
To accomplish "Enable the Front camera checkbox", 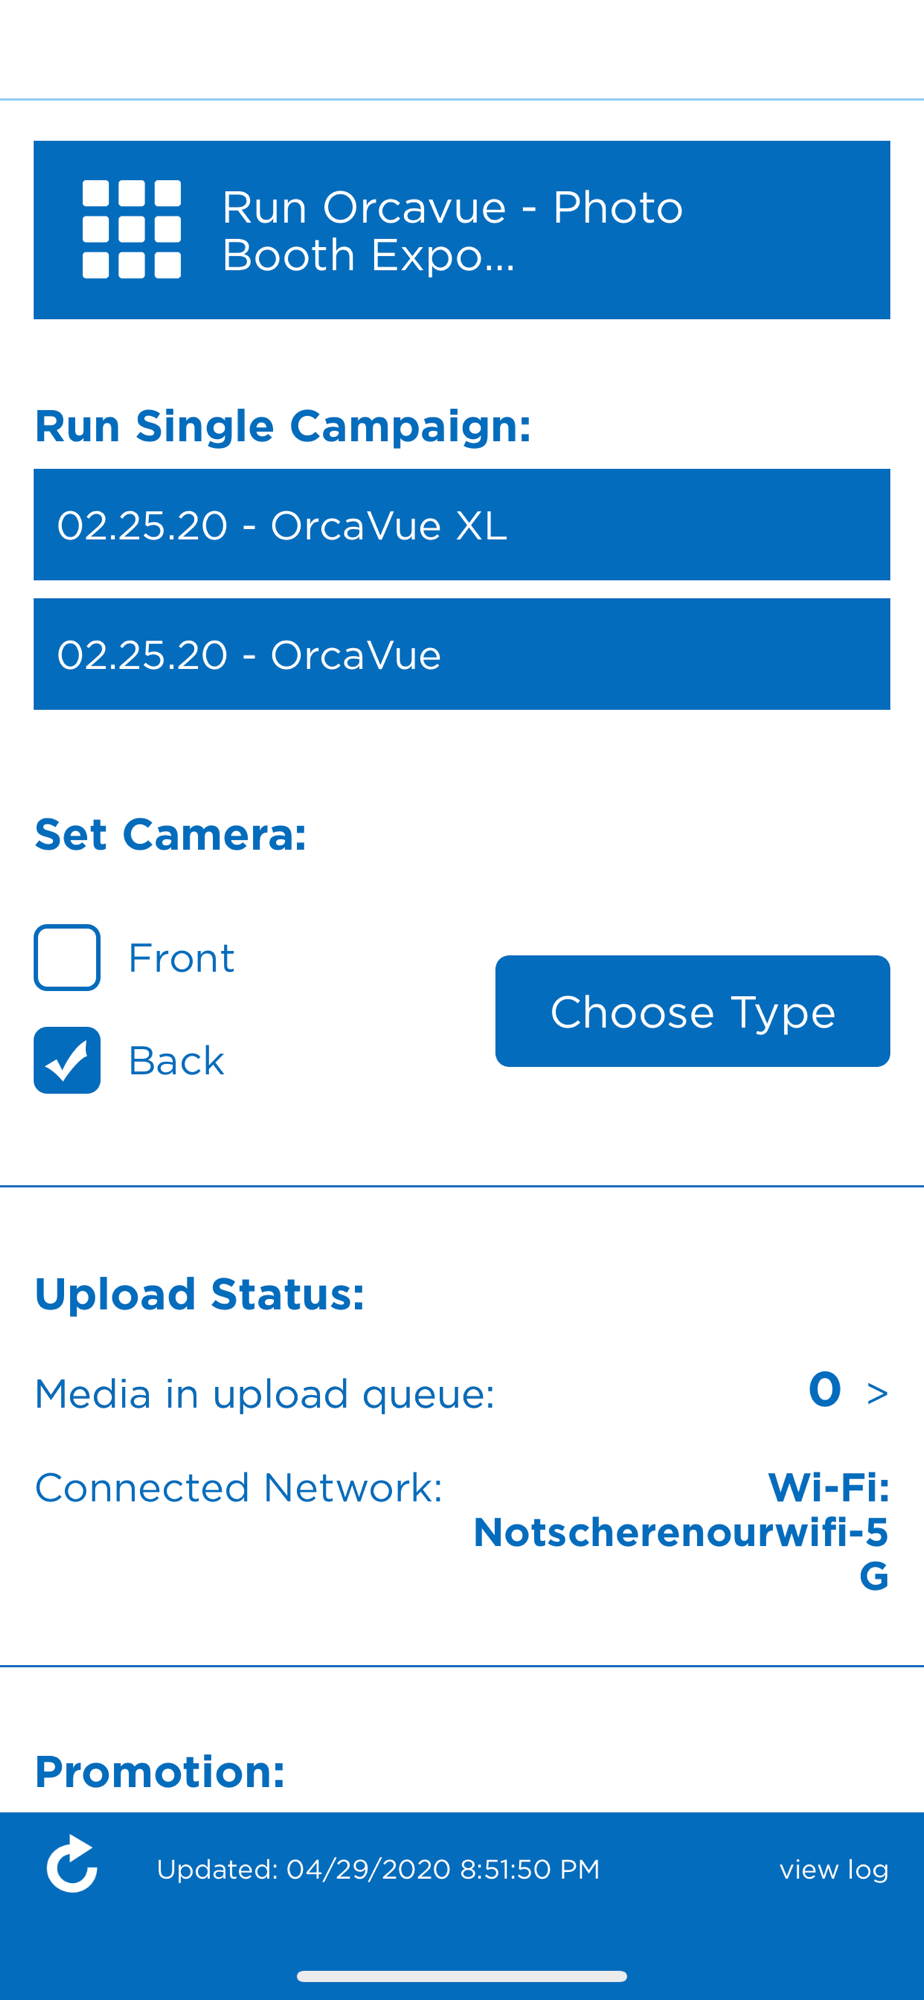I will tap(67, 957).
